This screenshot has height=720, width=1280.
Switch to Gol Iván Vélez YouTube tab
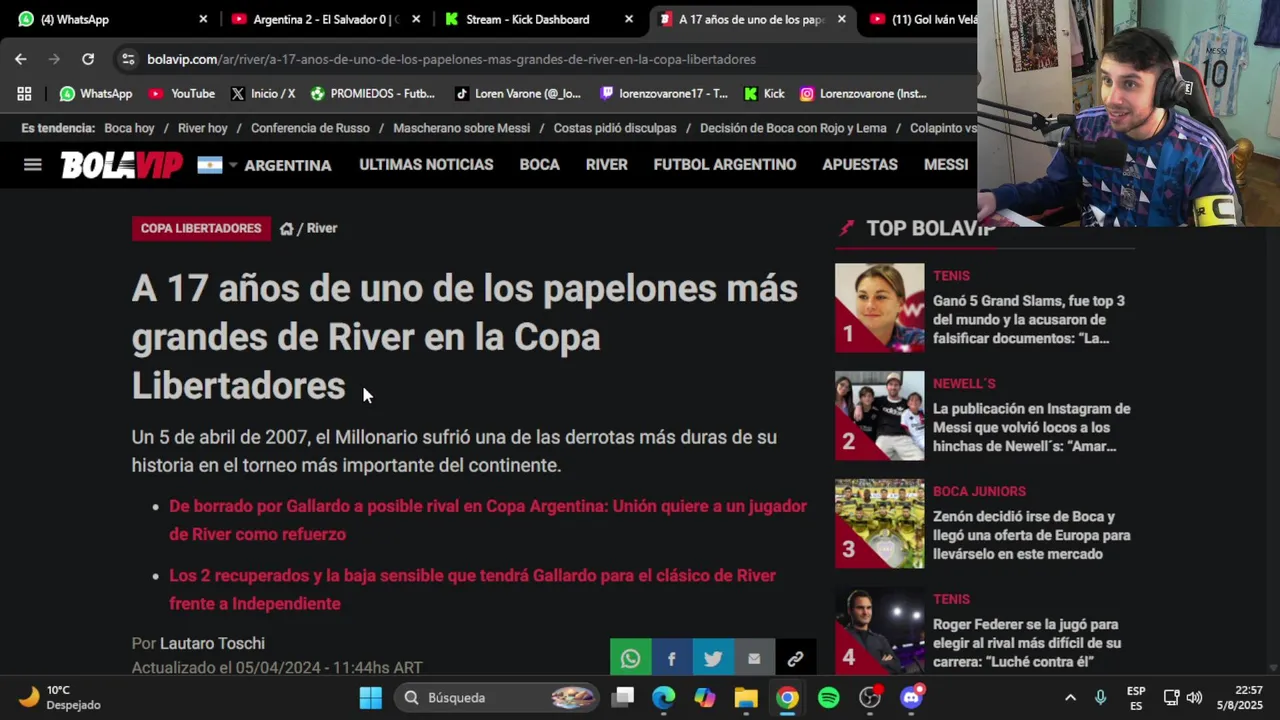click(x=920, y=19)
